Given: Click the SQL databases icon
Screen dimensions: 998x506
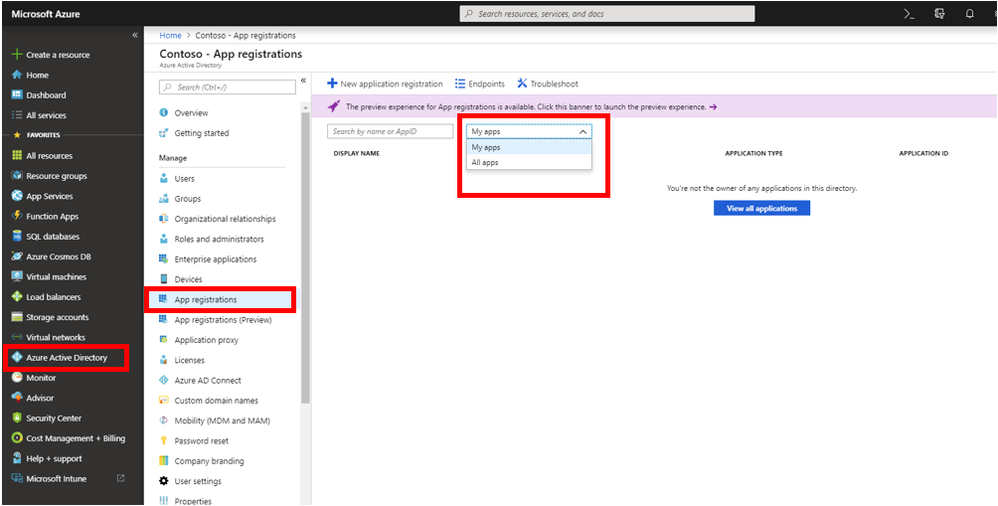Looking at the screenshot, I should coord(17,236).
